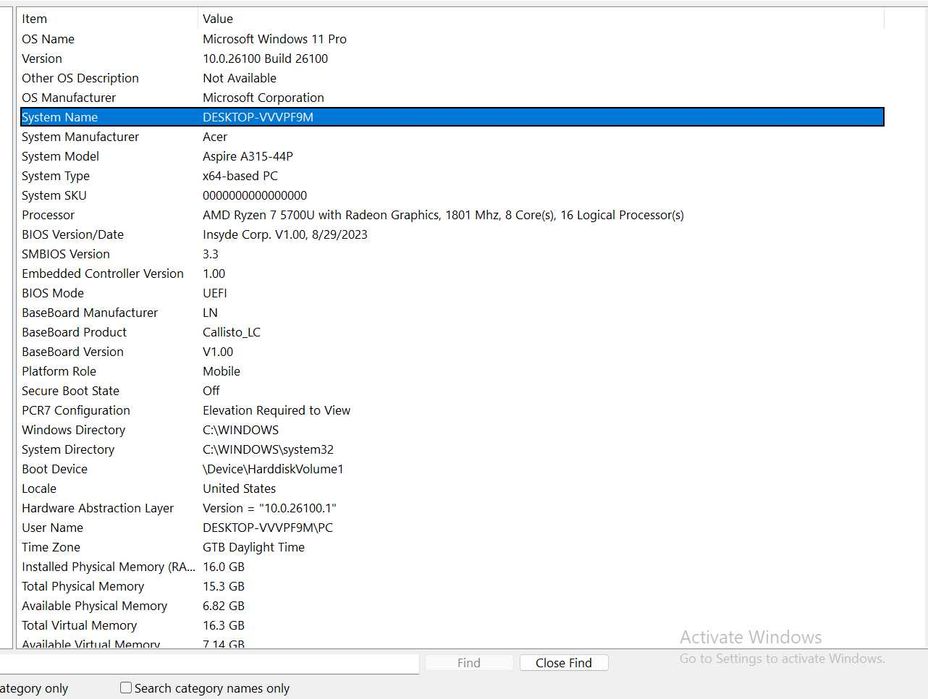Click the value '6.82 GB'
The height and width of the screenshot is (699, 928).
[x=223, y=605]
